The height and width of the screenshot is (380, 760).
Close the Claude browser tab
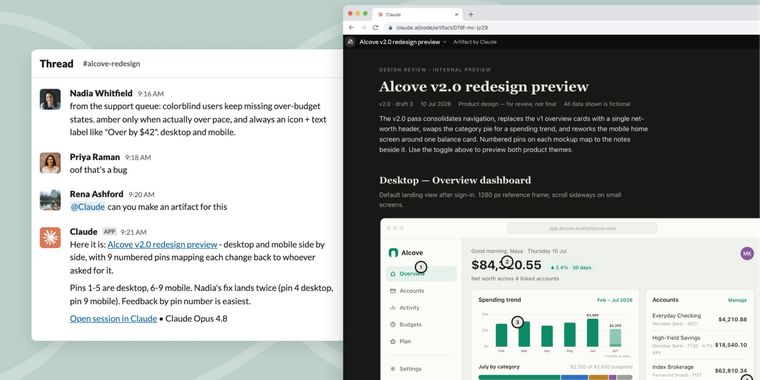[457, 15]
